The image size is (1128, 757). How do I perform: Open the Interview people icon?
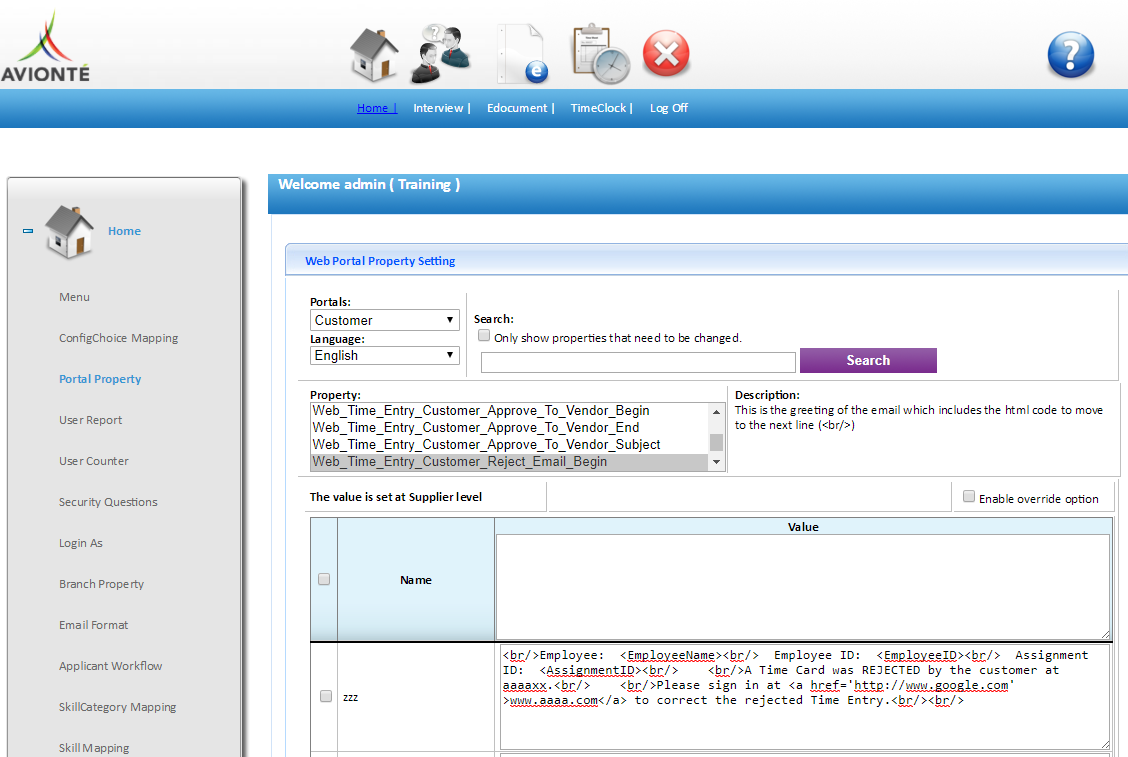441,54
